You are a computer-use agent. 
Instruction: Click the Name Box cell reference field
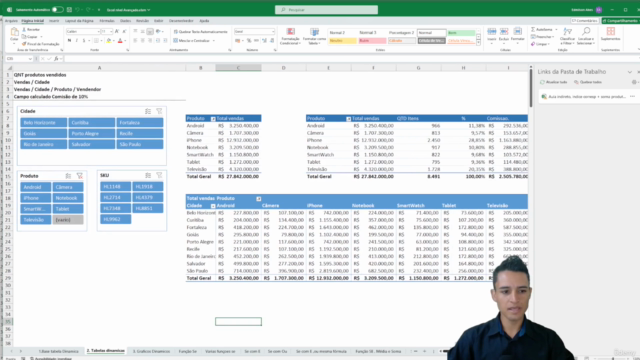[19, 59]
